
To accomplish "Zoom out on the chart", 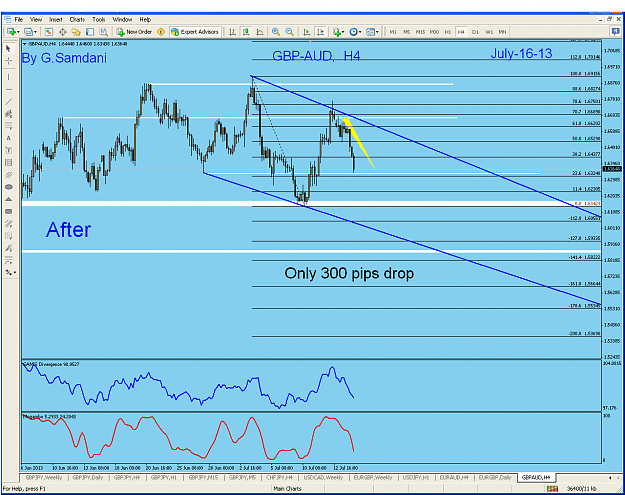I will point(289,32).
